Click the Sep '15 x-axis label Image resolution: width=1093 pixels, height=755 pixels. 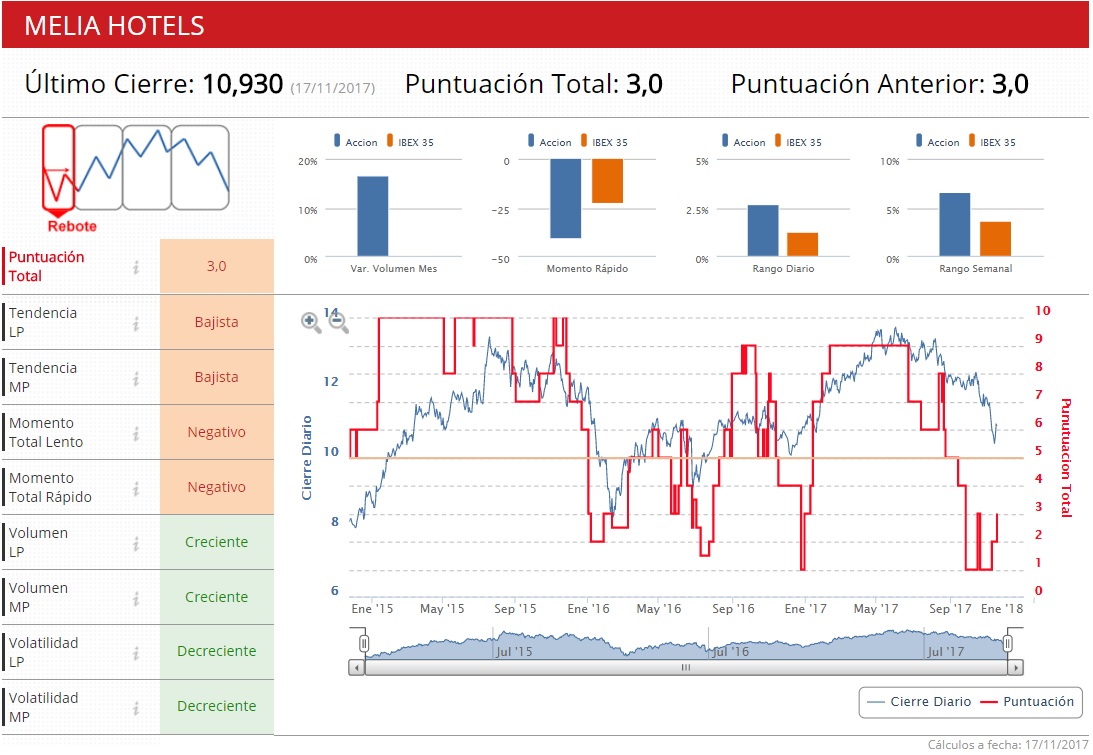tap(515, 609)
